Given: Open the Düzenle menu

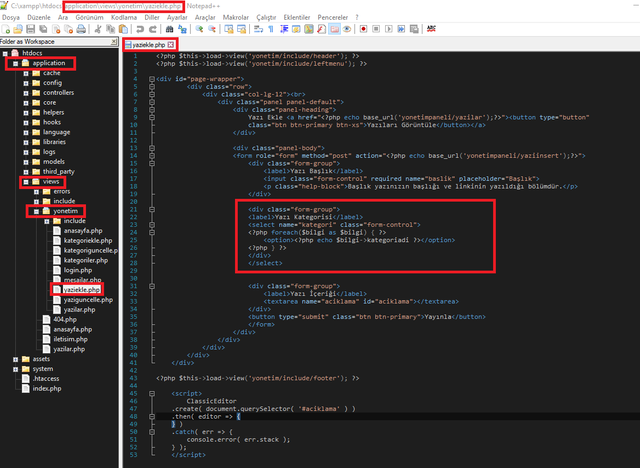Looking at the screenshot, I should (39, 18).
